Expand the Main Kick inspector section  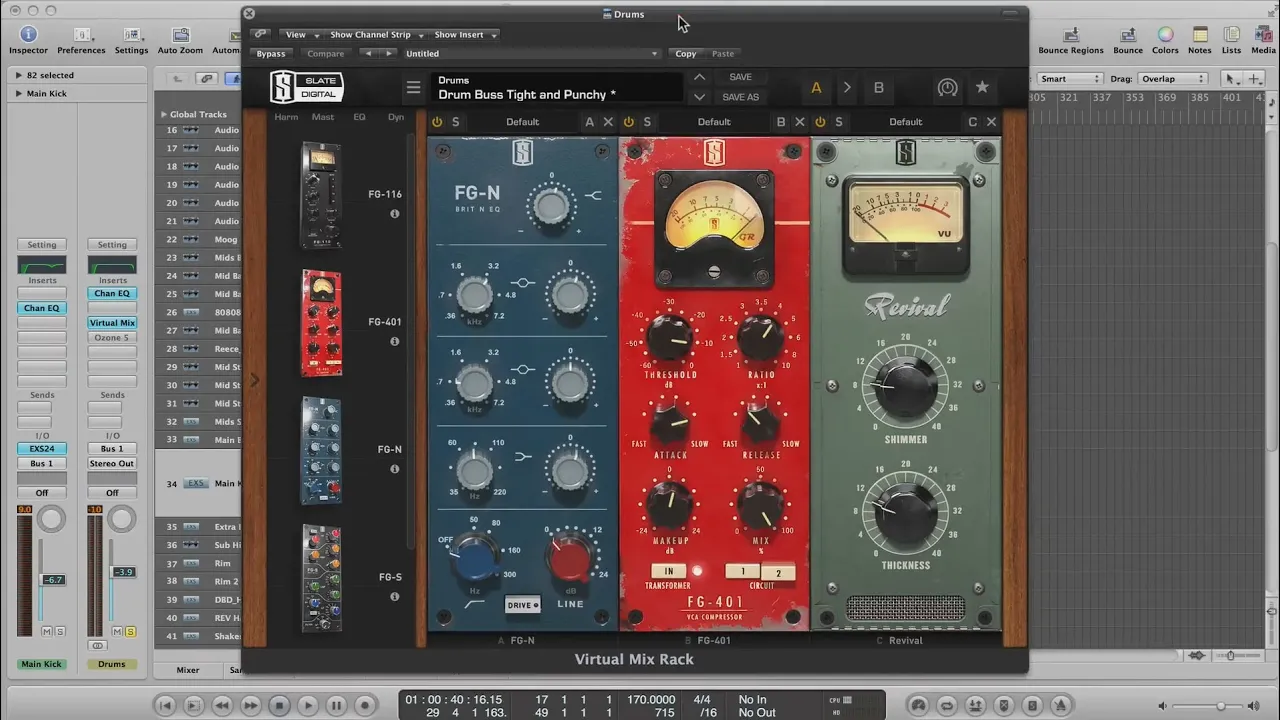18,93
